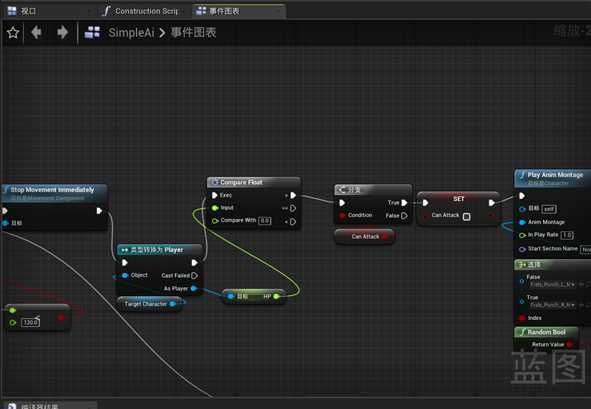Click the SET node exec output pin

[492, 203]
